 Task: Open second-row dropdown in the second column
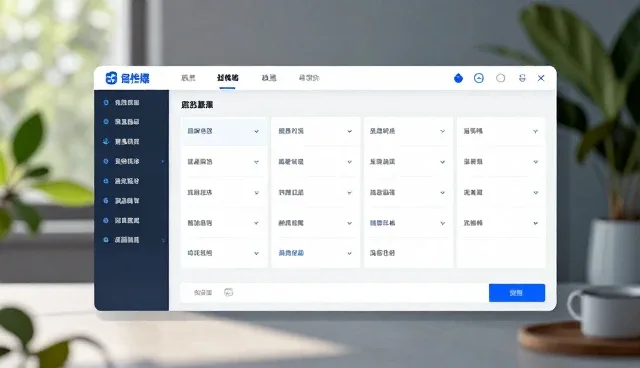pos(316,162)
